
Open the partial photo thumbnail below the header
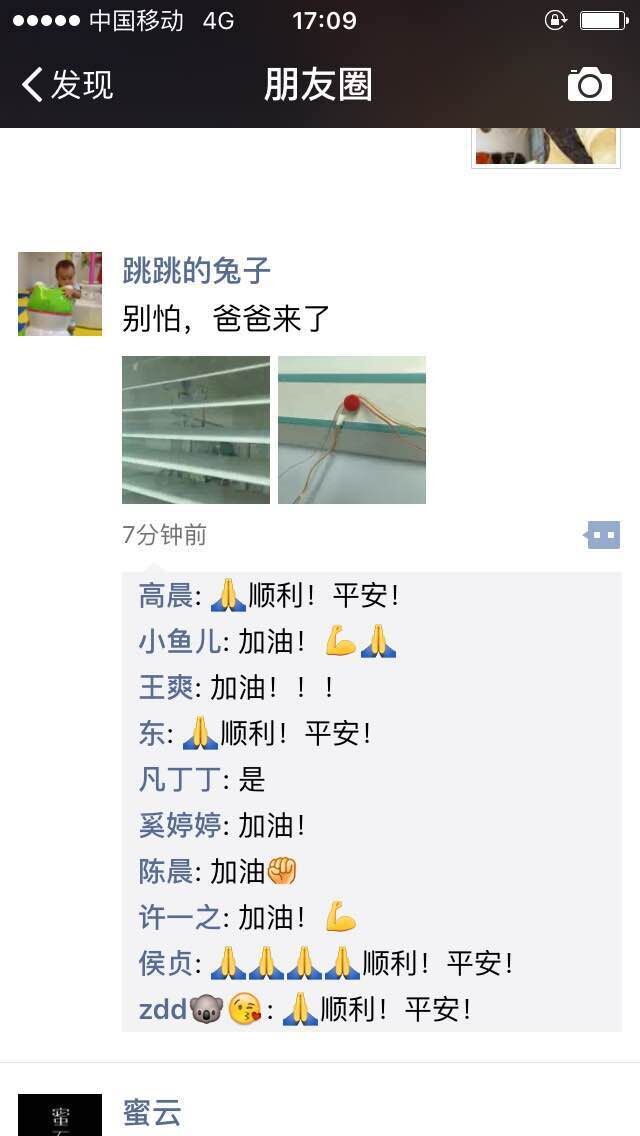(546, 147)
